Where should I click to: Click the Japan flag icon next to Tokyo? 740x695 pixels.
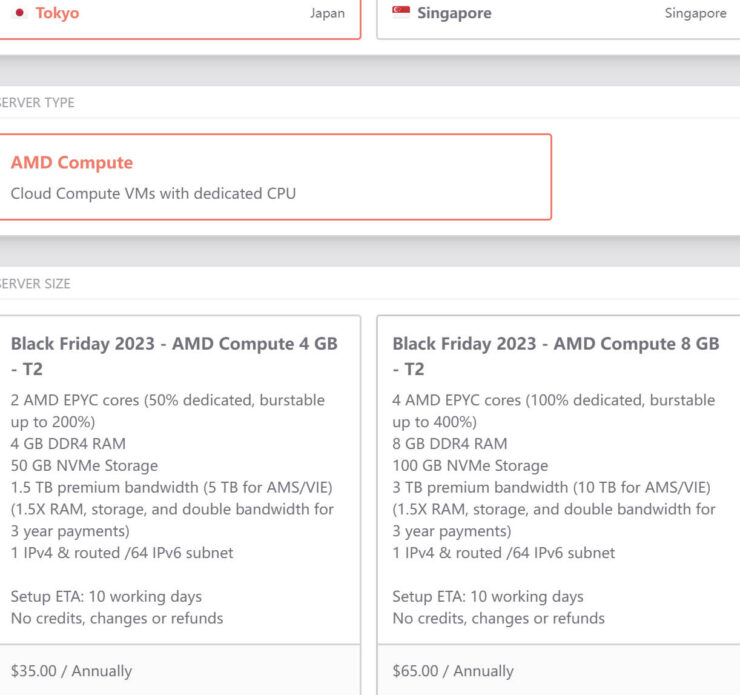[19, 13]
